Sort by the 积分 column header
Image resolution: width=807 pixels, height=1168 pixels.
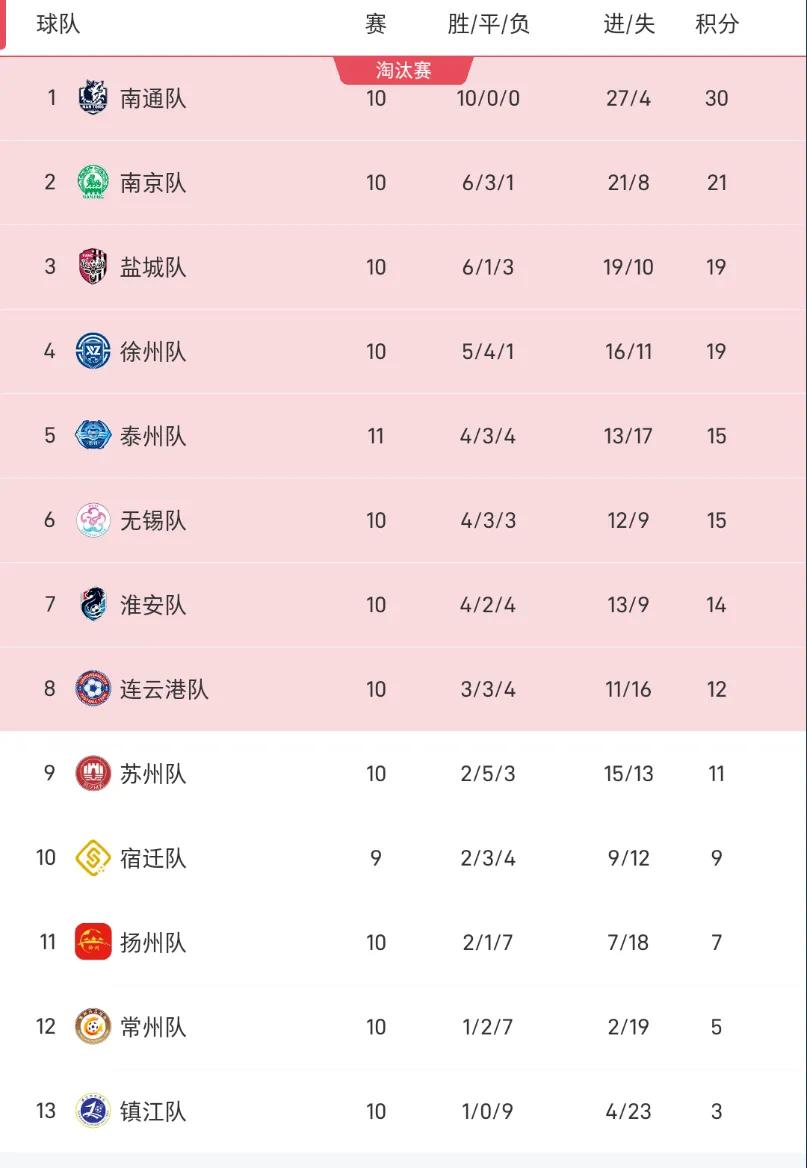click(x=717, y=25)
